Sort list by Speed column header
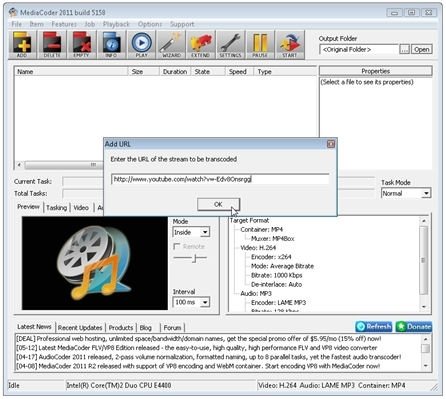The width and height of the screenshot is (446, 399). pos(239,72)
